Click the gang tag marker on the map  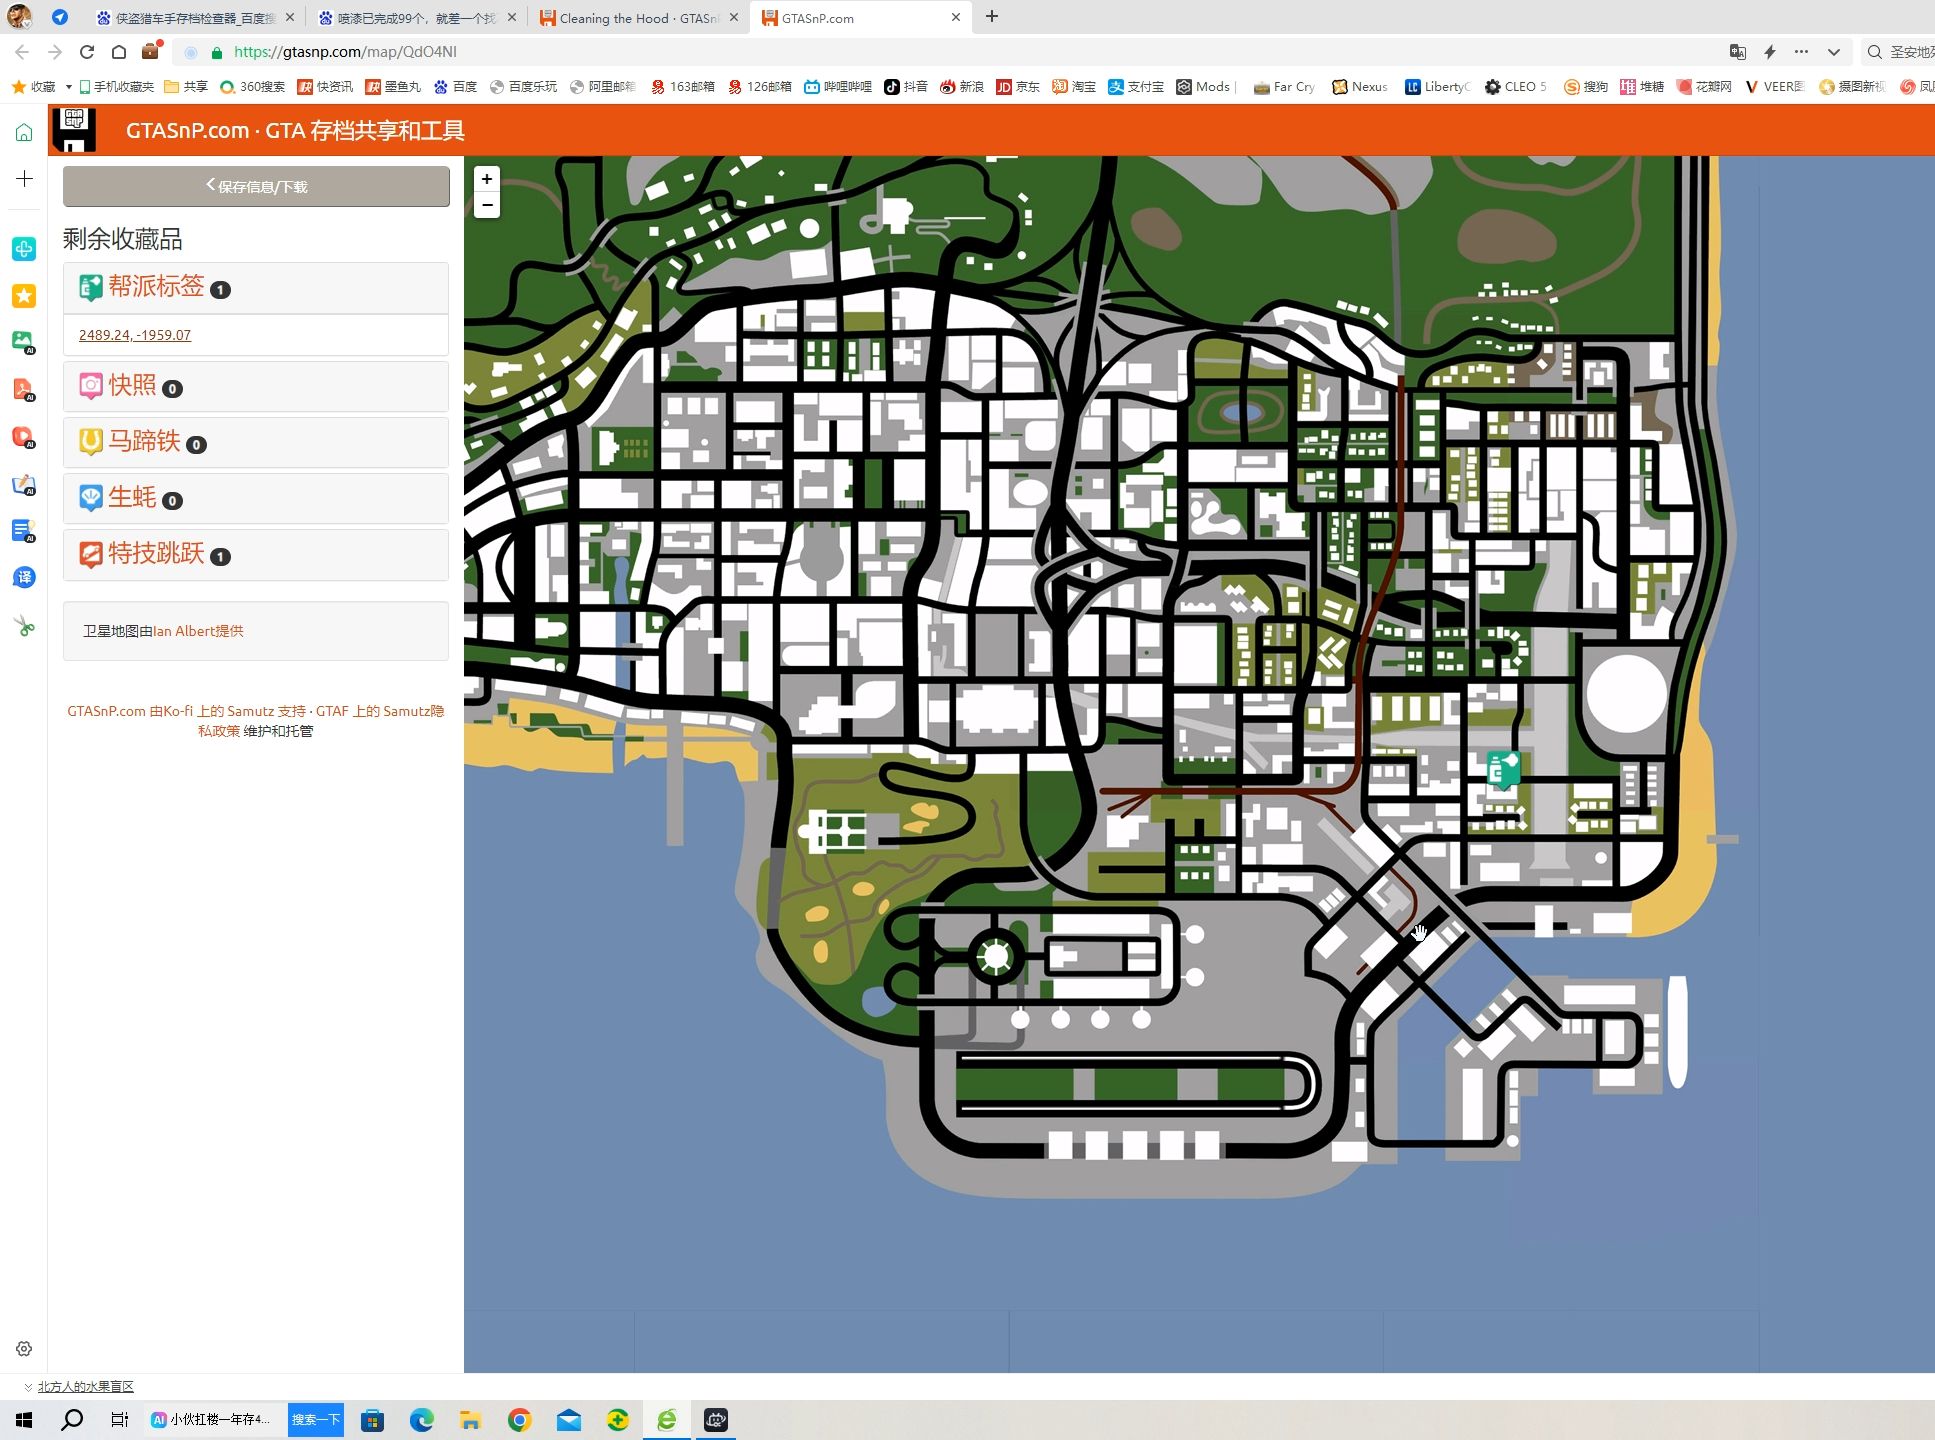1502,770
